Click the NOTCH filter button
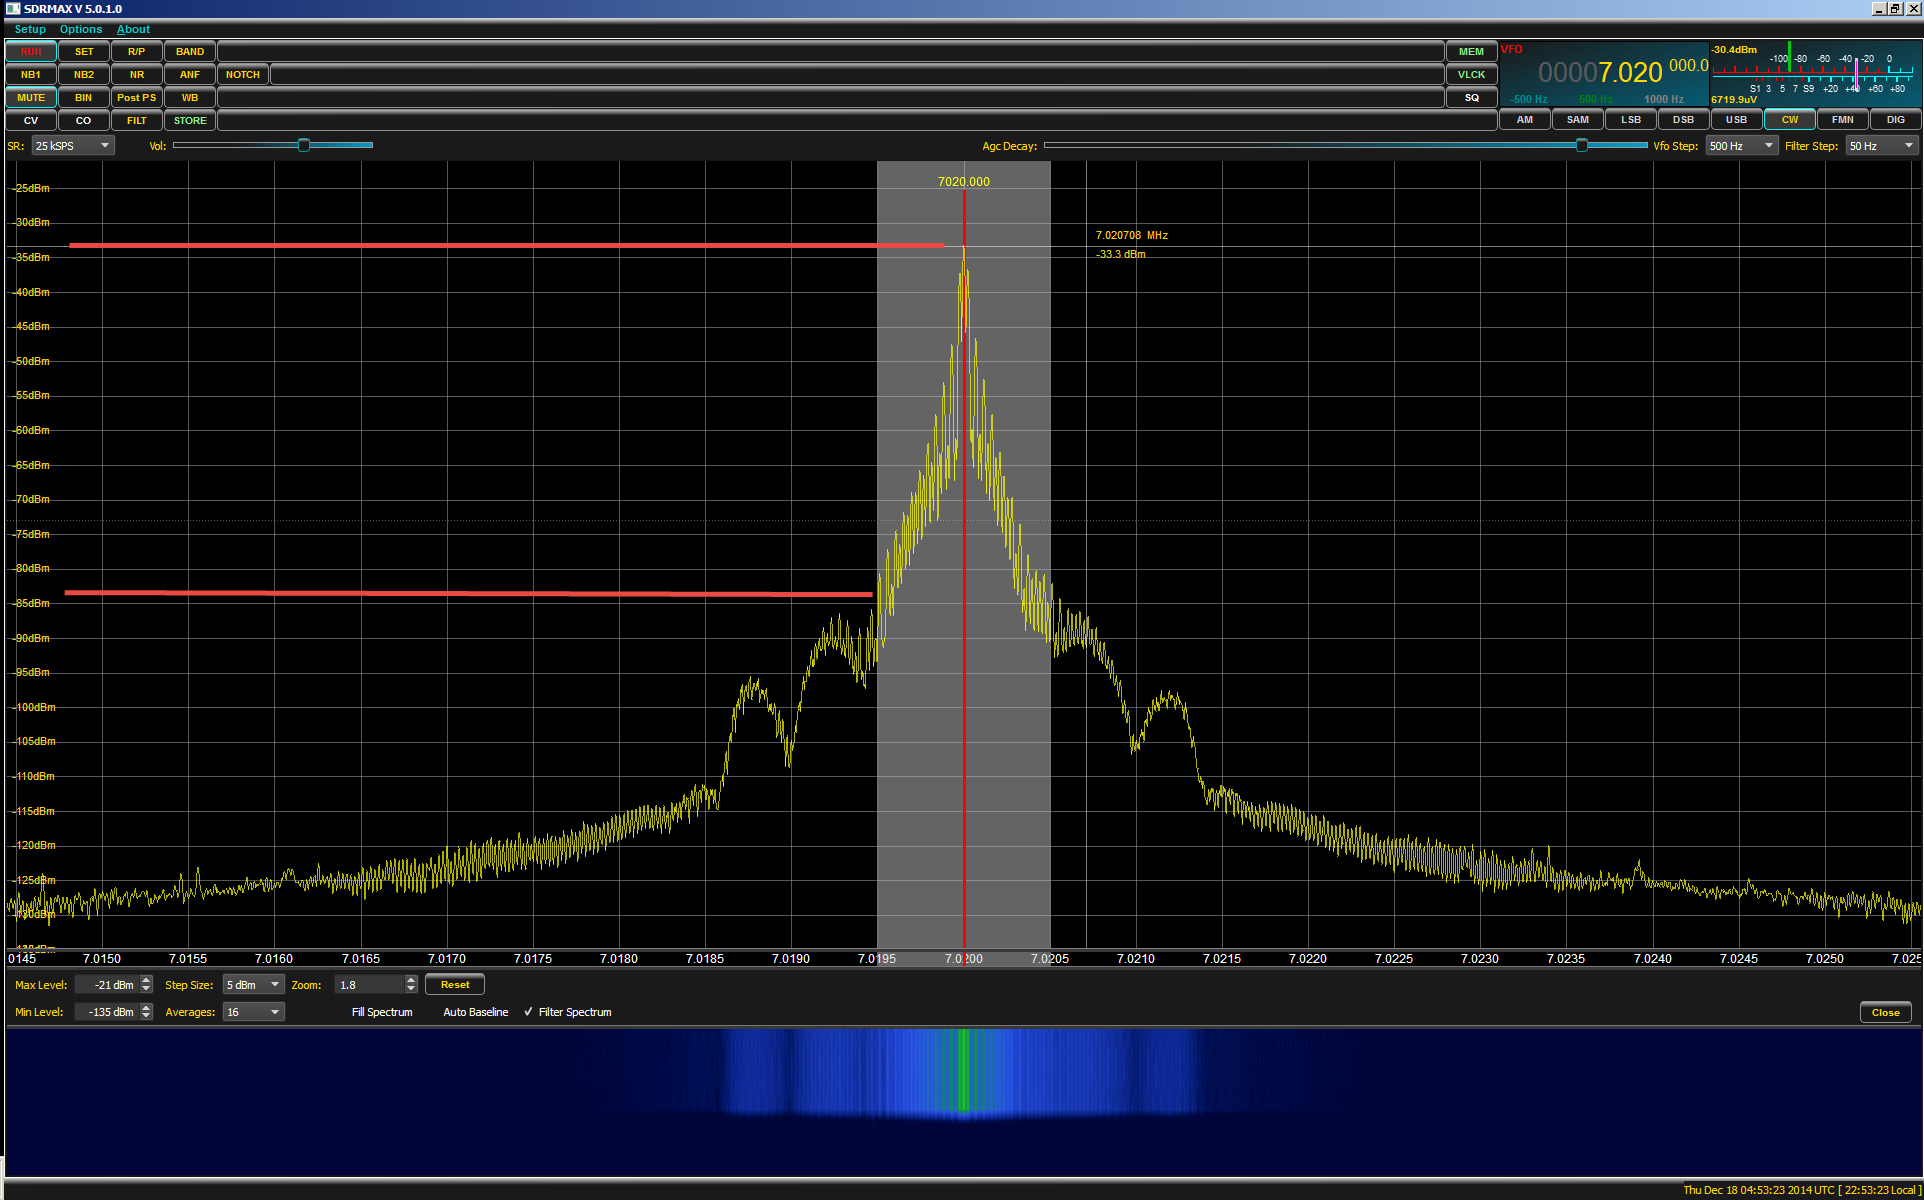1924x1200 pixels. point(243,75)
